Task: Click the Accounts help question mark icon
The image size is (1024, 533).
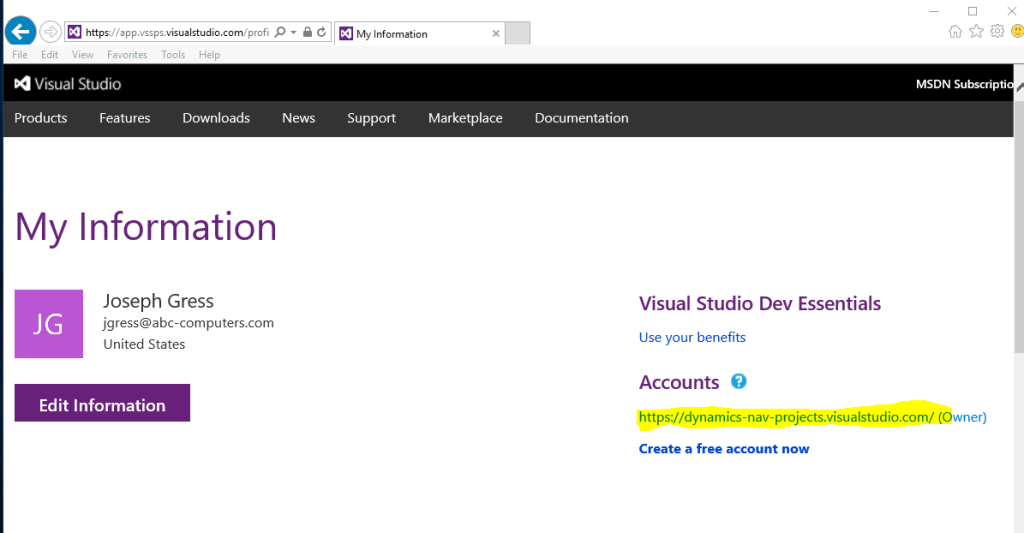Action: pos(739,381)
